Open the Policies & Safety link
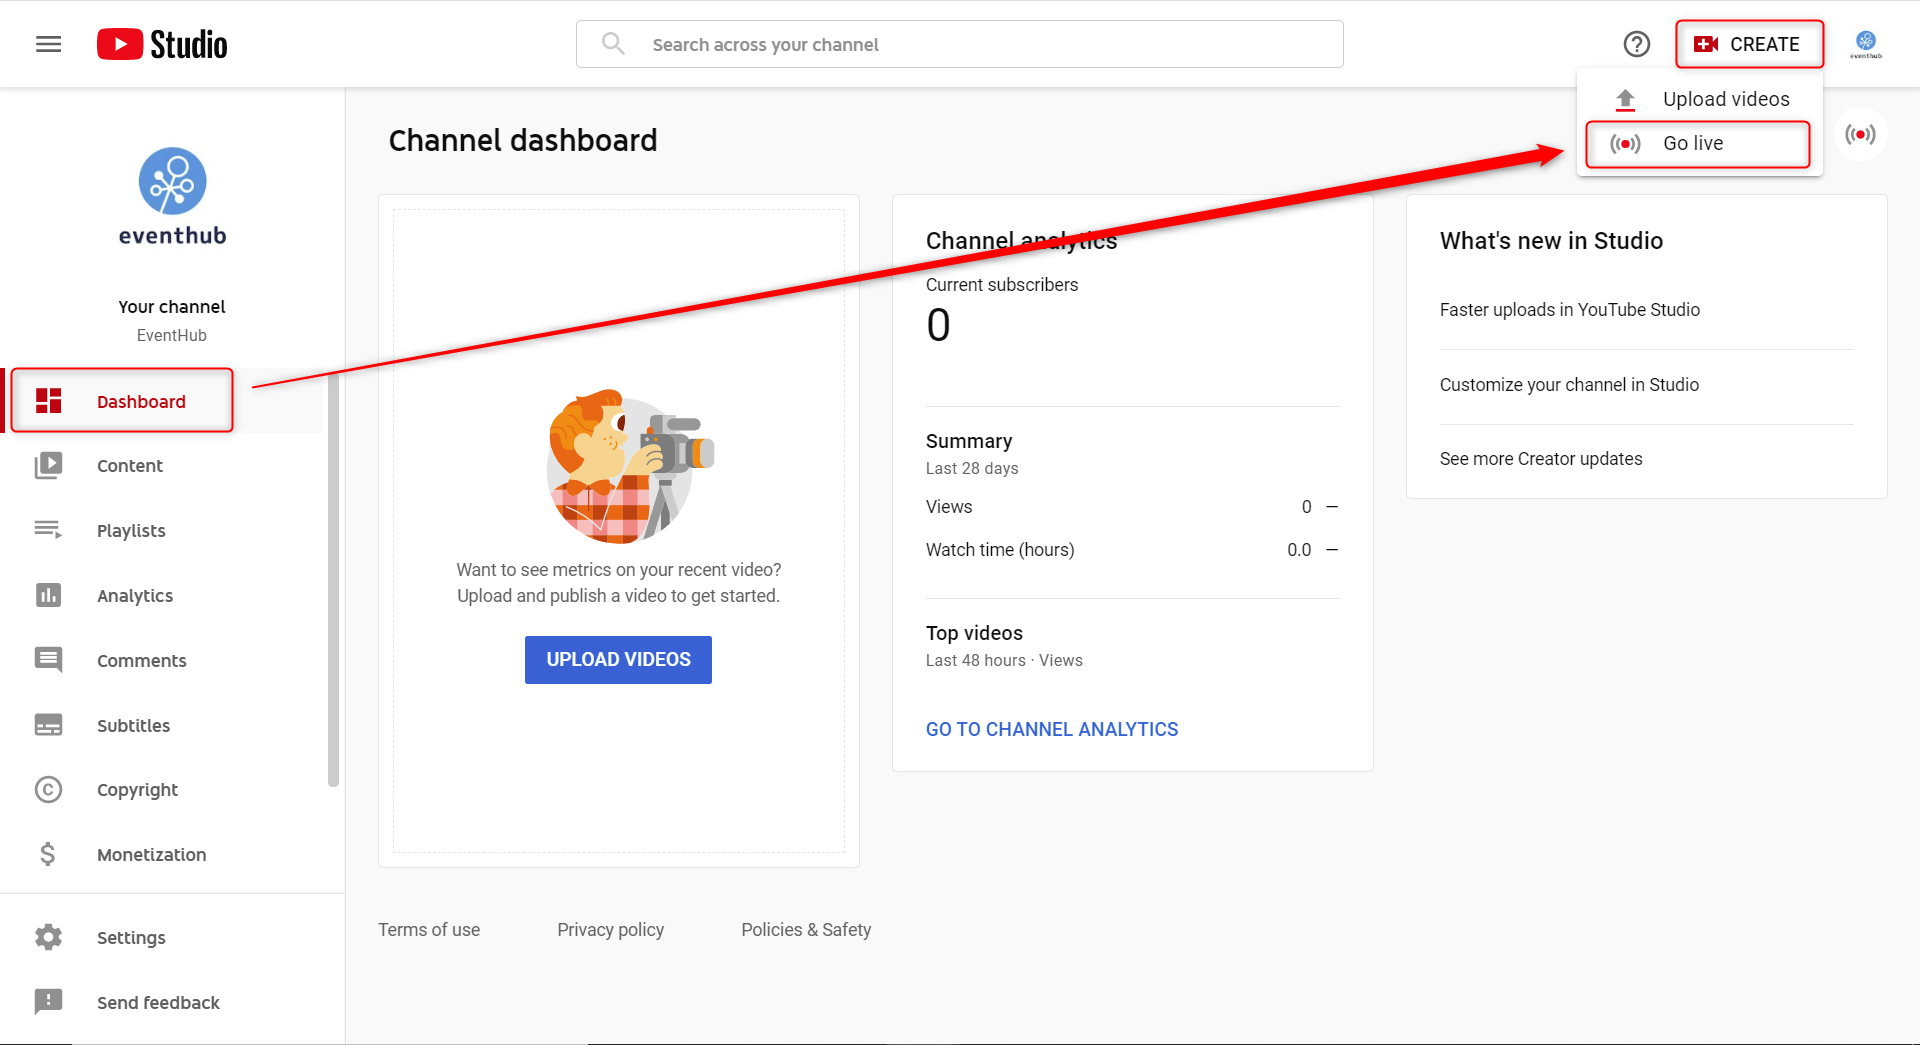Screen dimensions: 1920x1045 point(806,930)
